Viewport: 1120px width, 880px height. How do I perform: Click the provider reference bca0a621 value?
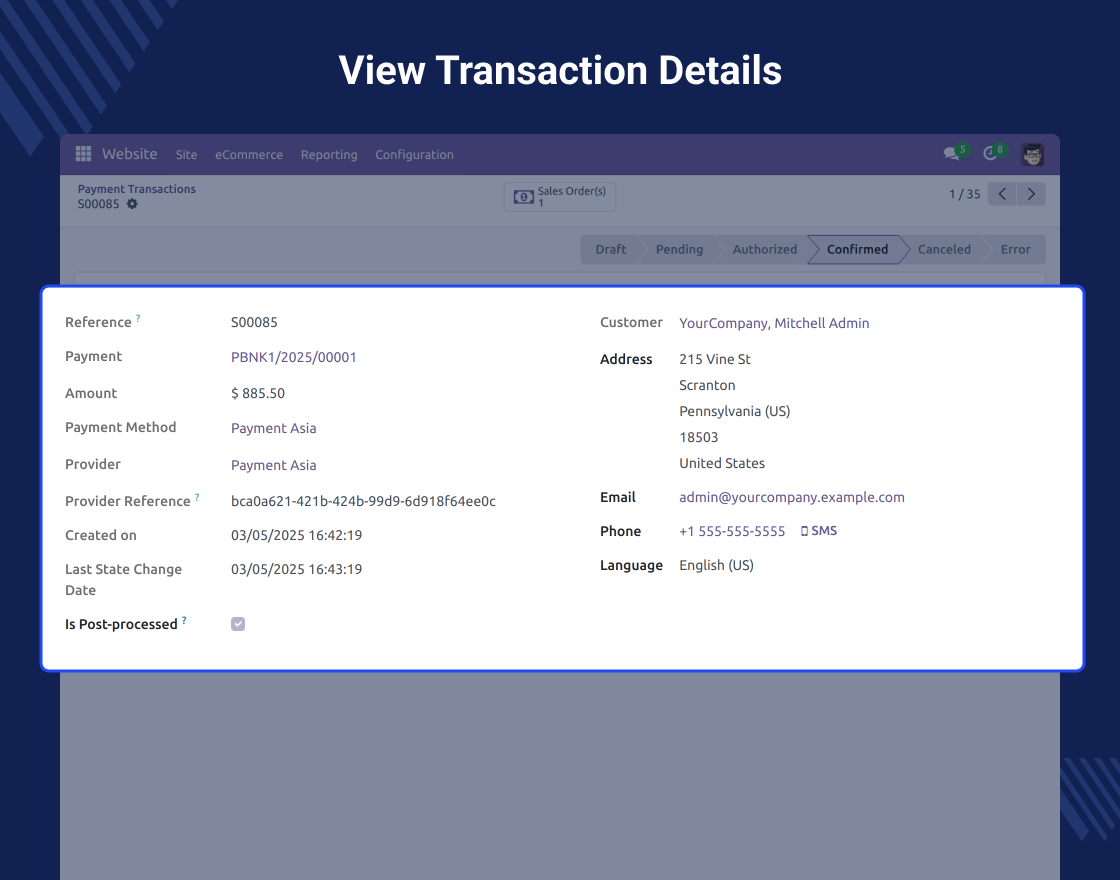363,501
